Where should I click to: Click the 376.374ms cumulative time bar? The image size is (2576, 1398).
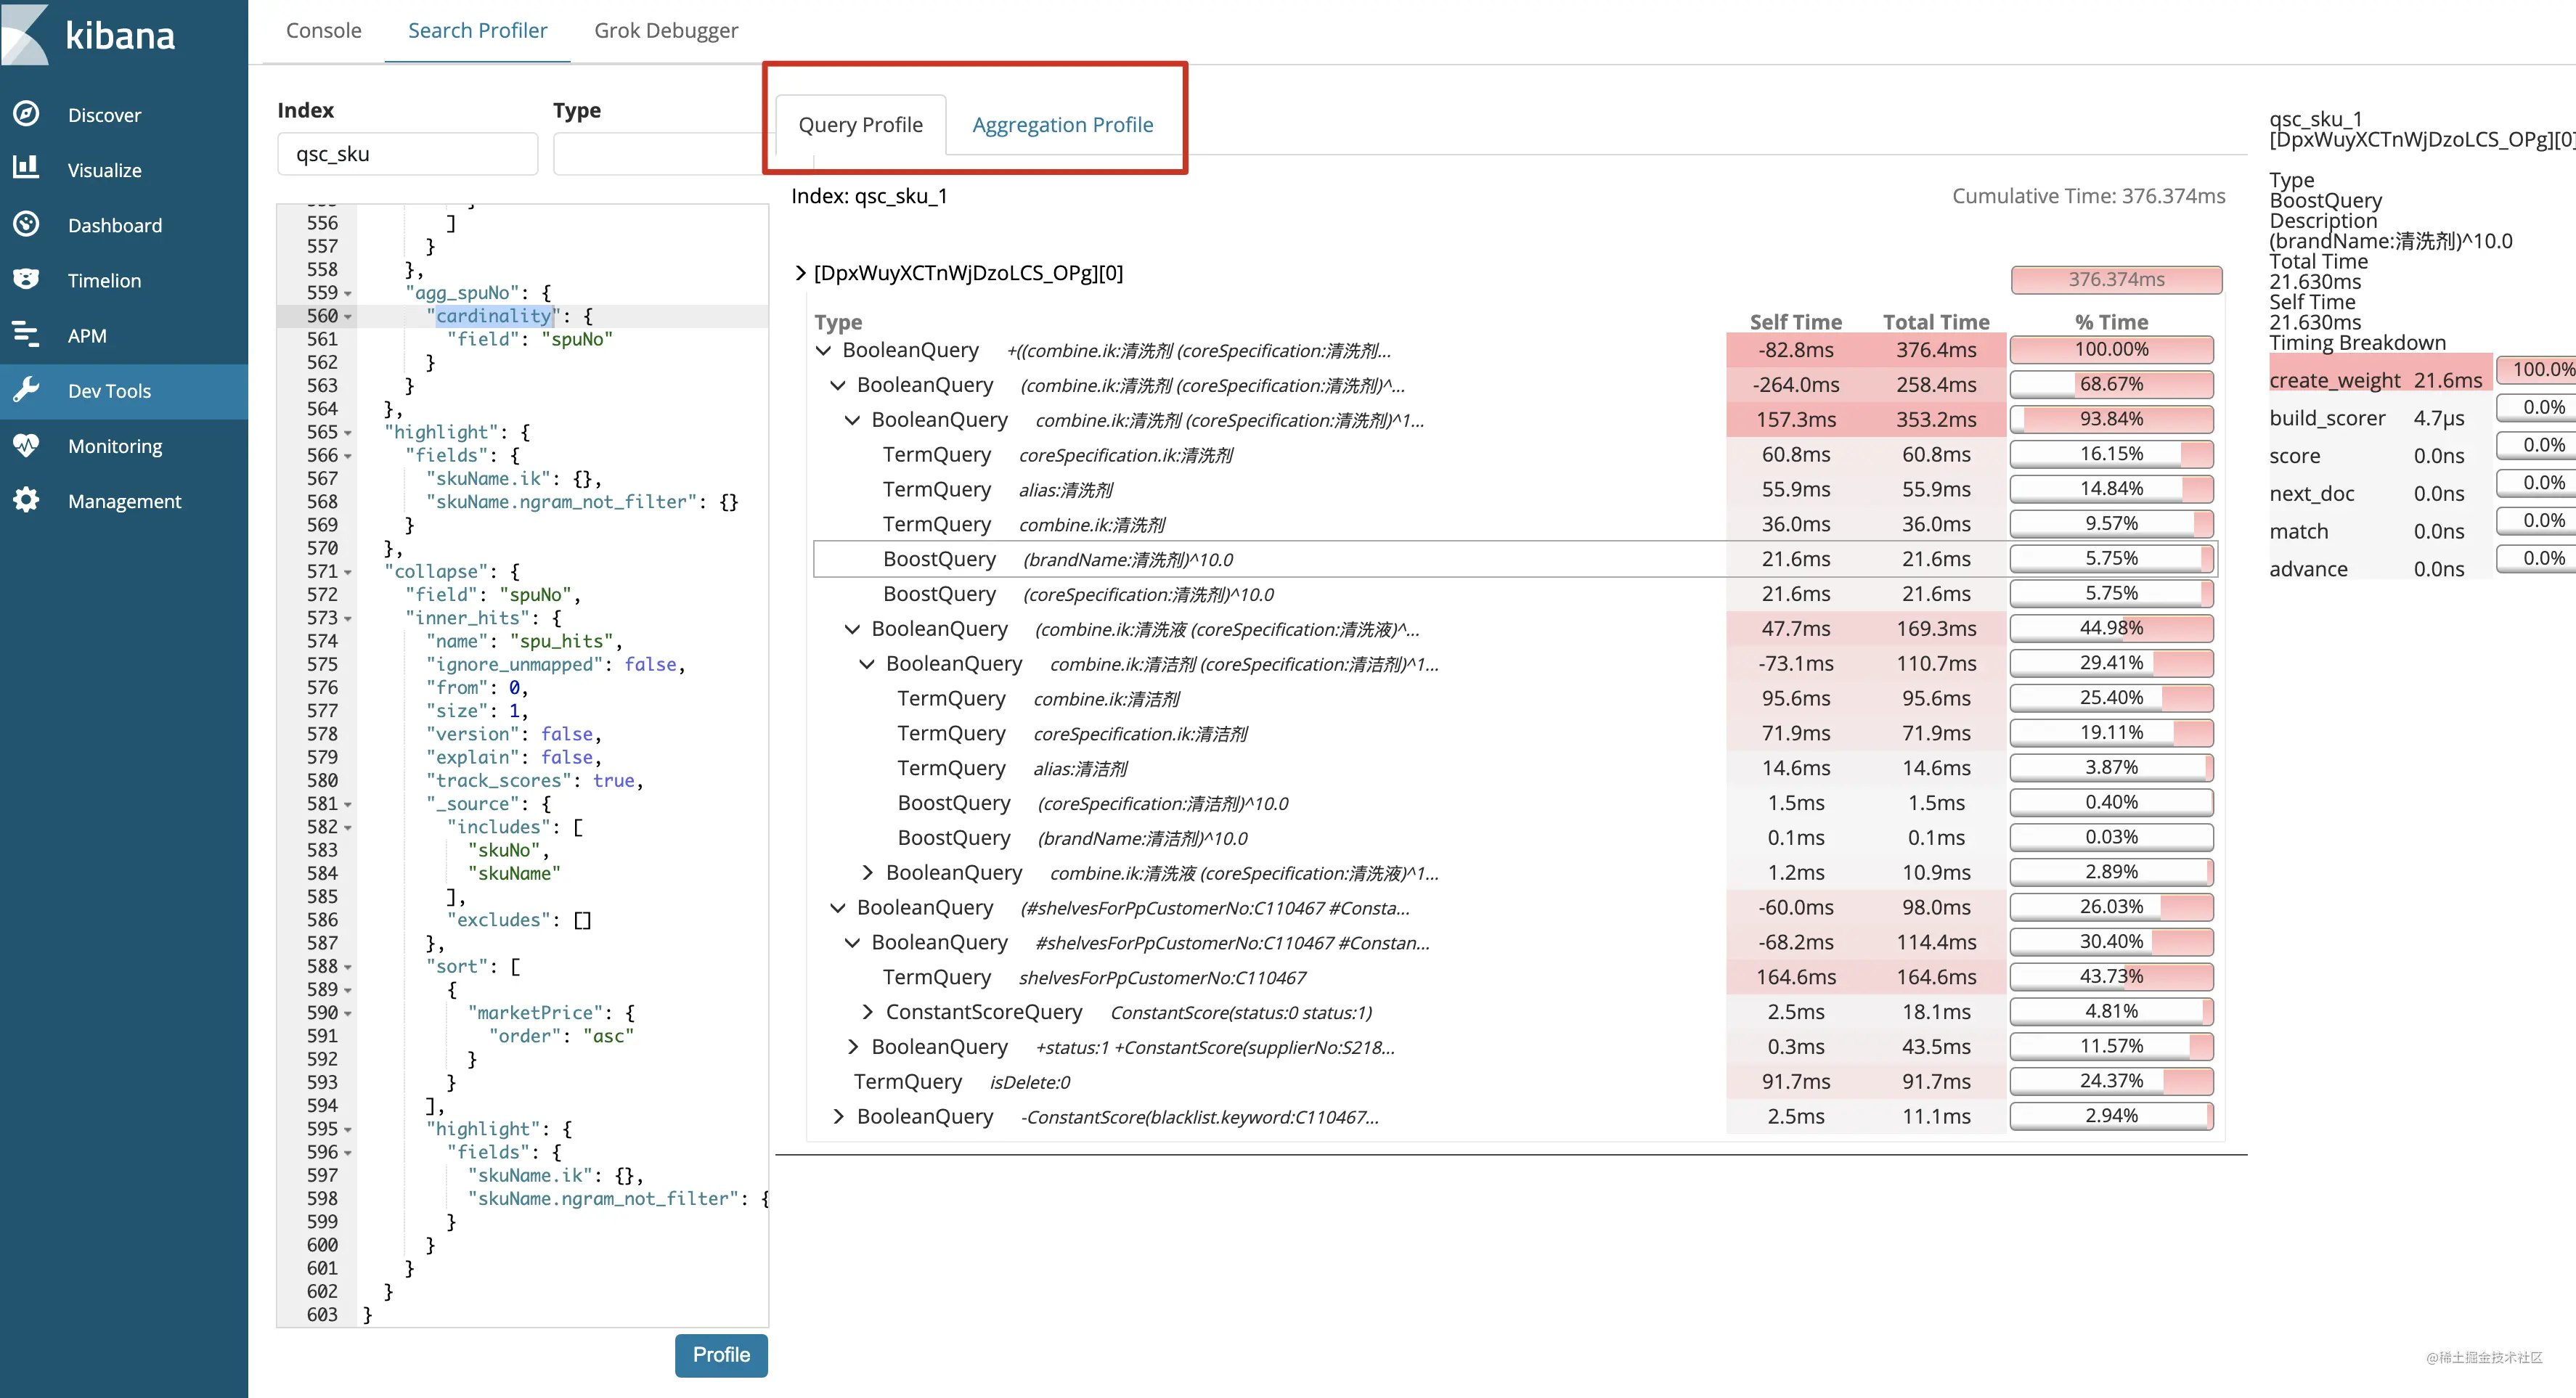2116,280
